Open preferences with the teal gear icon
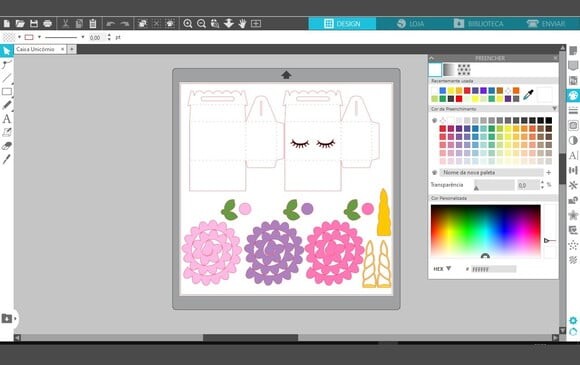Image resolution: width=580 pixels, height=365 pixels. click(573, 320)
